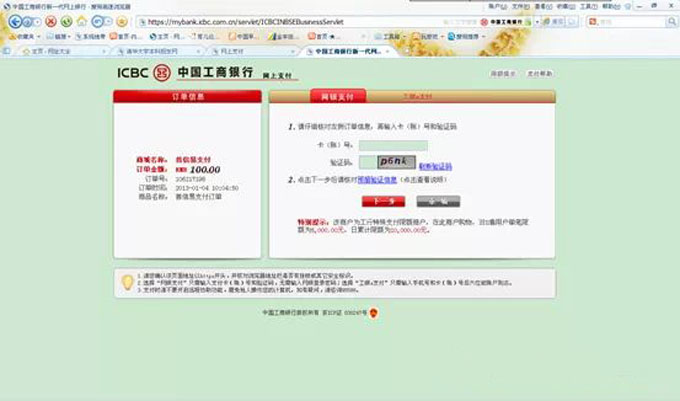The image size is (680, 401).
Task: Click the gray button beside 下一步
Action: tap(438, 201)
